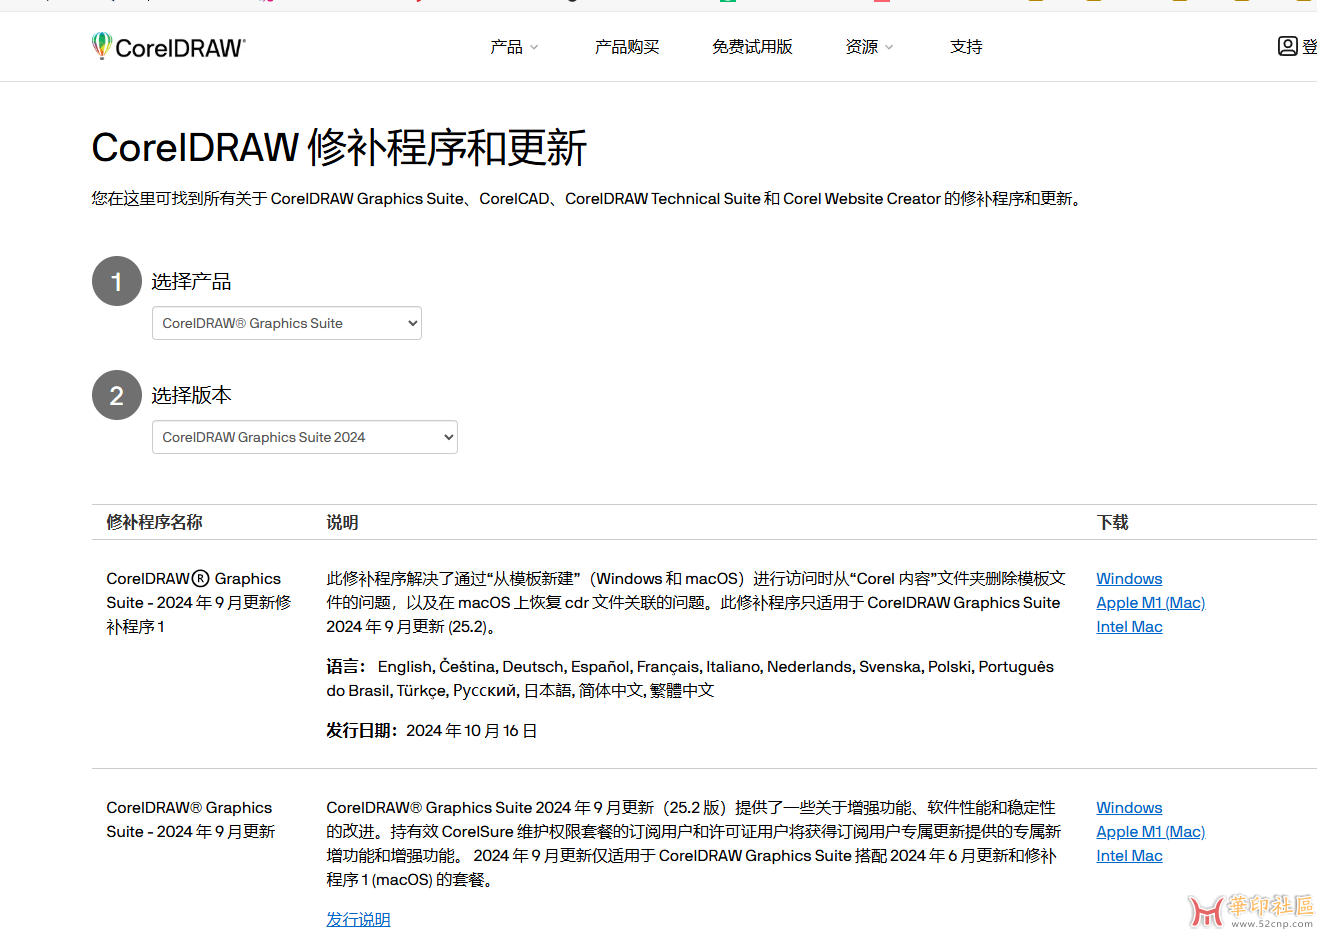Open the 产品购买 page
The width and height of the screenshot is (1317, 931).
point(627,47)
